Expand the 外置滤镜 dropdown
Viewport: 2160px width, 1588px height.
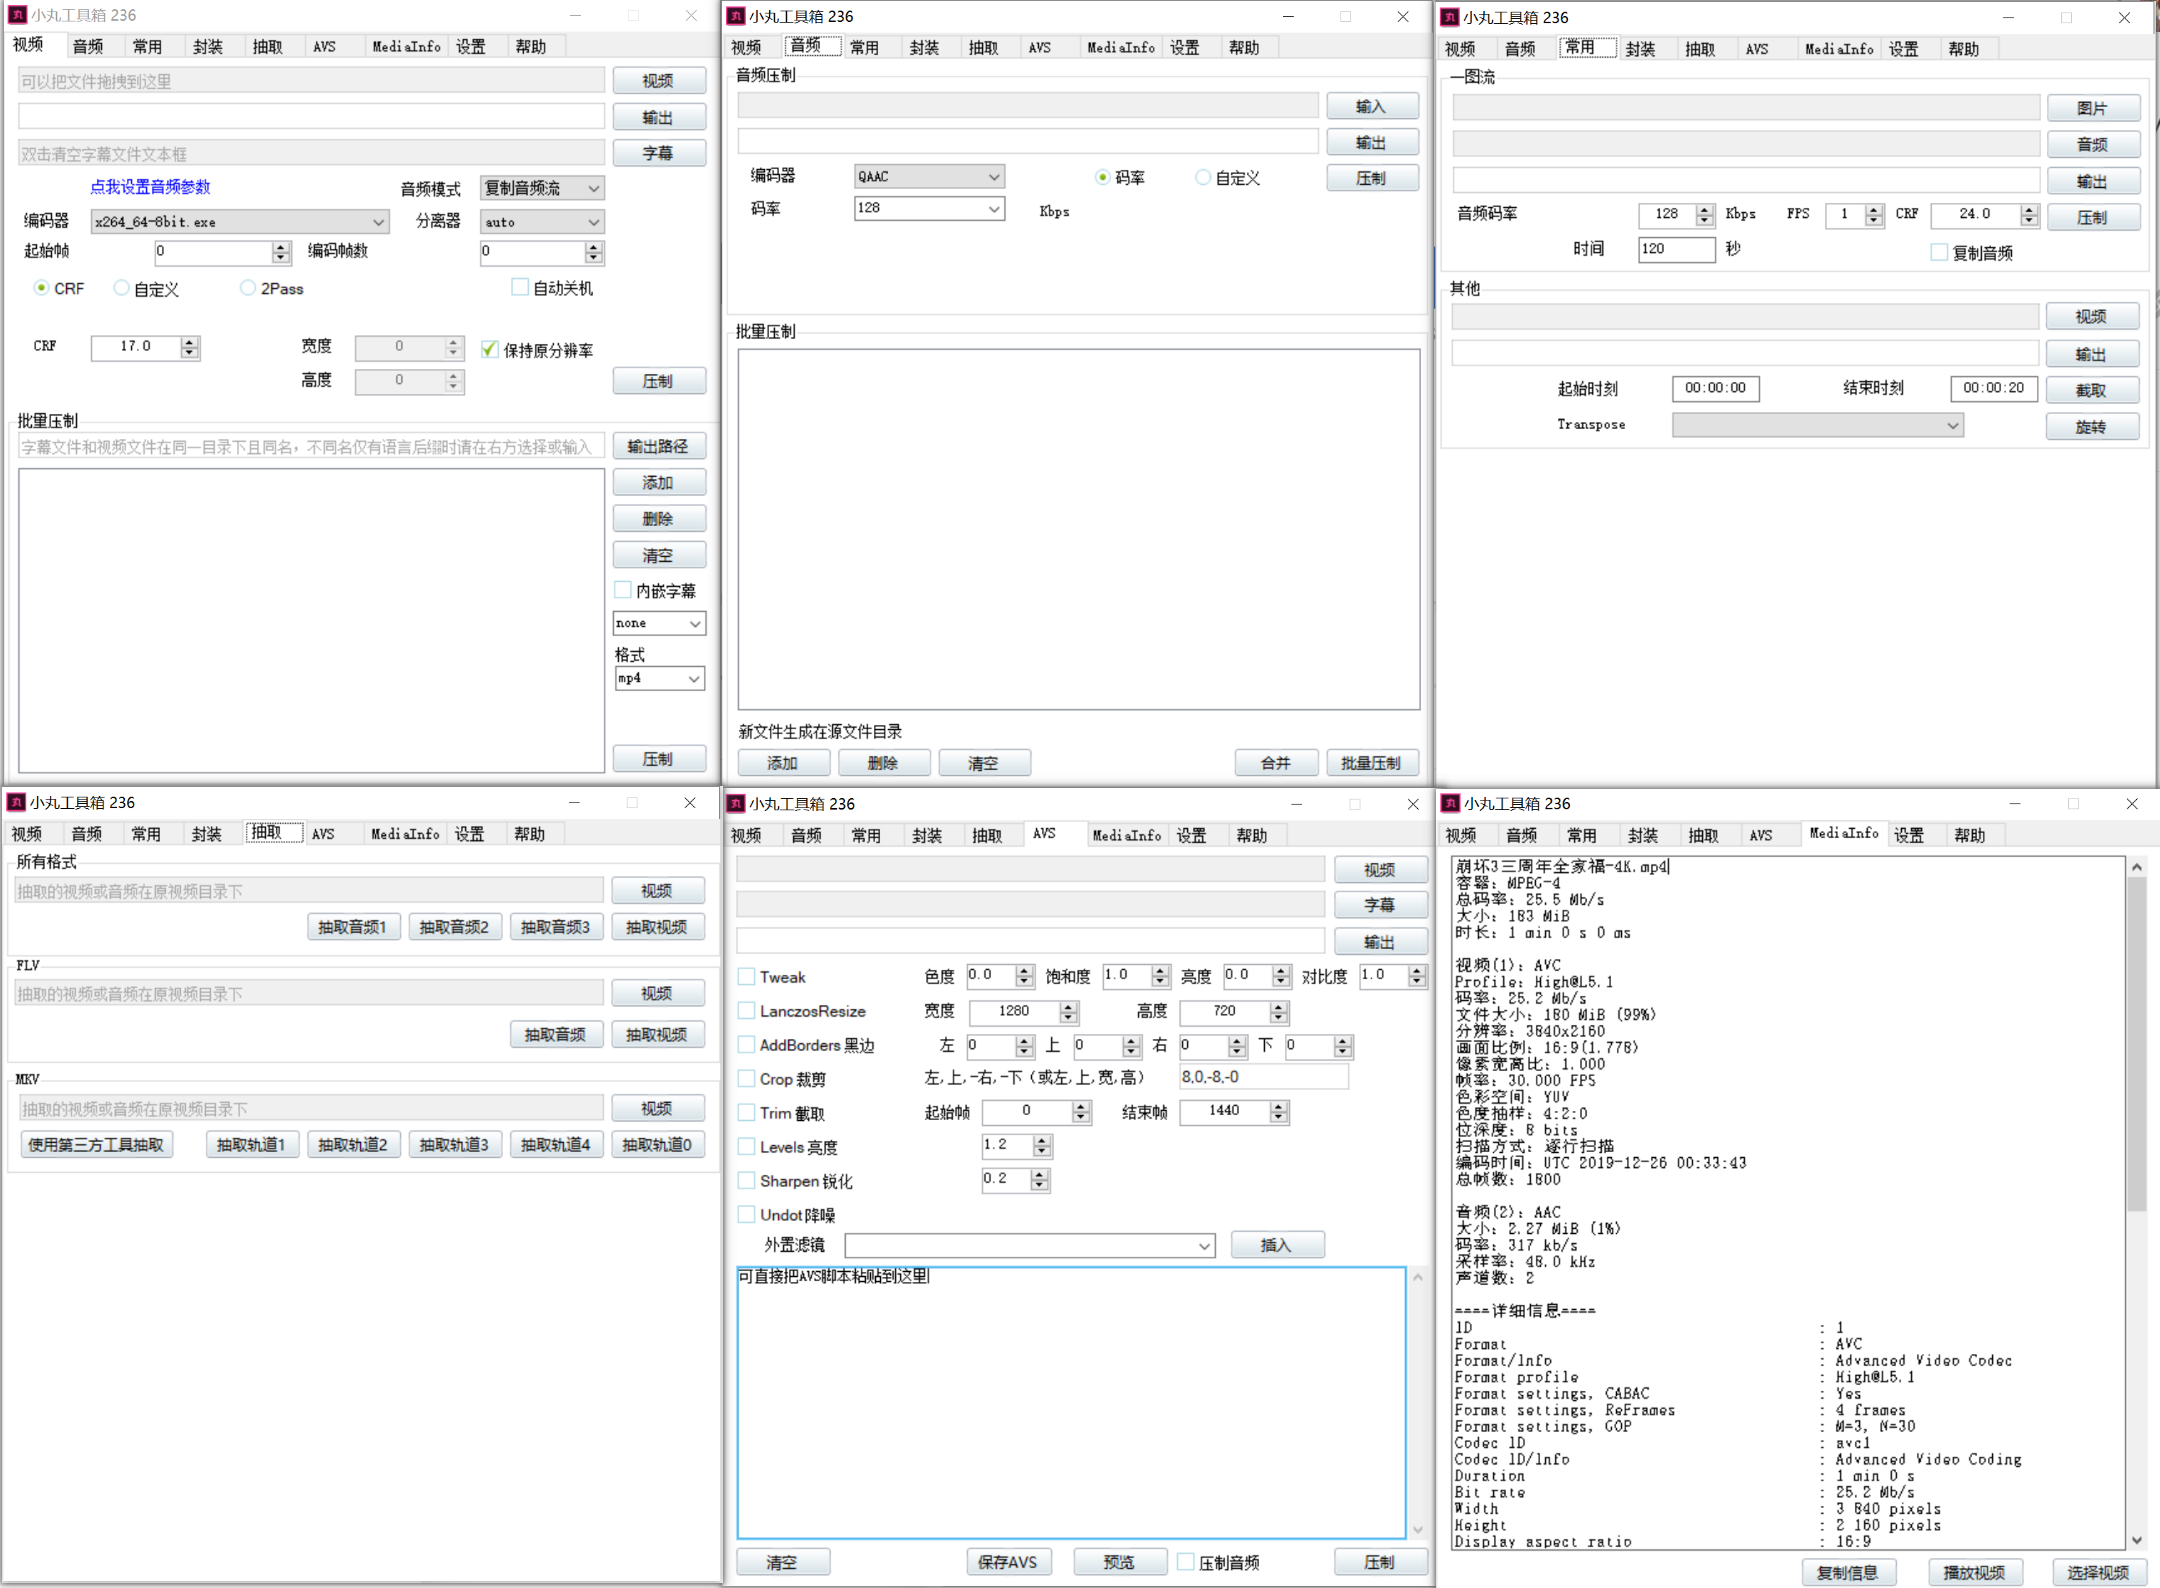(1204, 1246)
